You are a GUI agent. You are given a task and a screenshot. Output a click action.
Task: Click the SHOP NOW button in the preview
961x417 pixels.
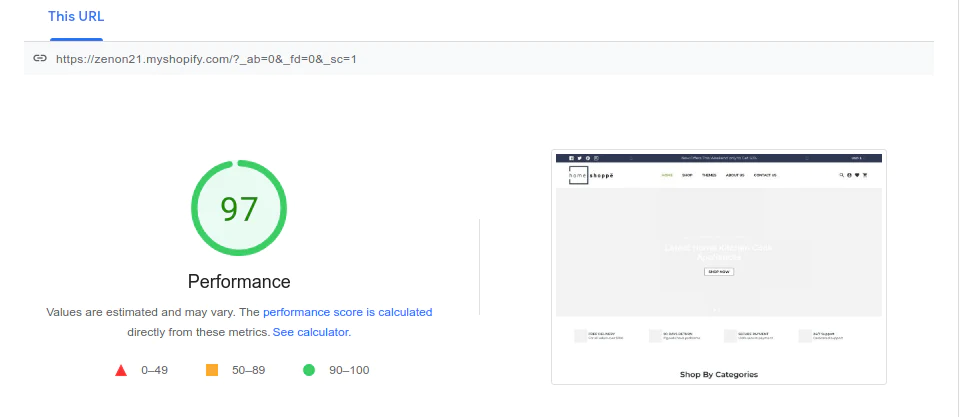[x=718, y=272]
